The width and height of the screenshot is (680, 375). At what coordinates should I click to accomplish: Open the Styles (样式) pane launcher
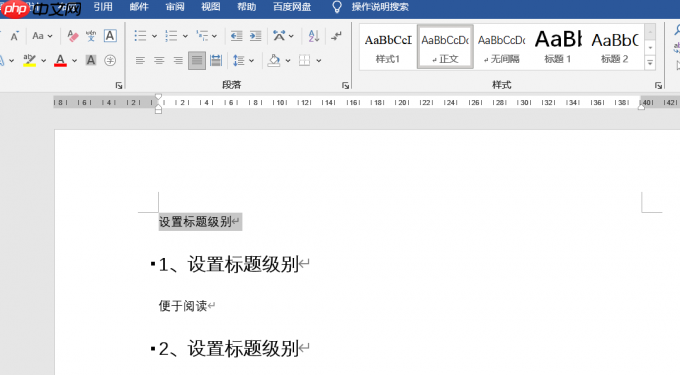coord(658,85)
